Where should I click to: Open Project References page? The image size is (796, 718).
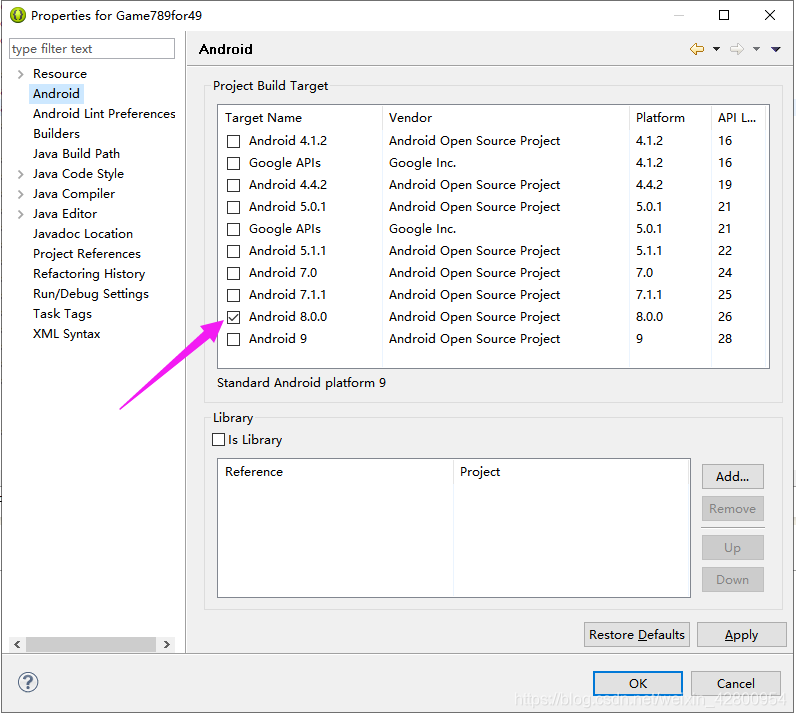[87, 254]
